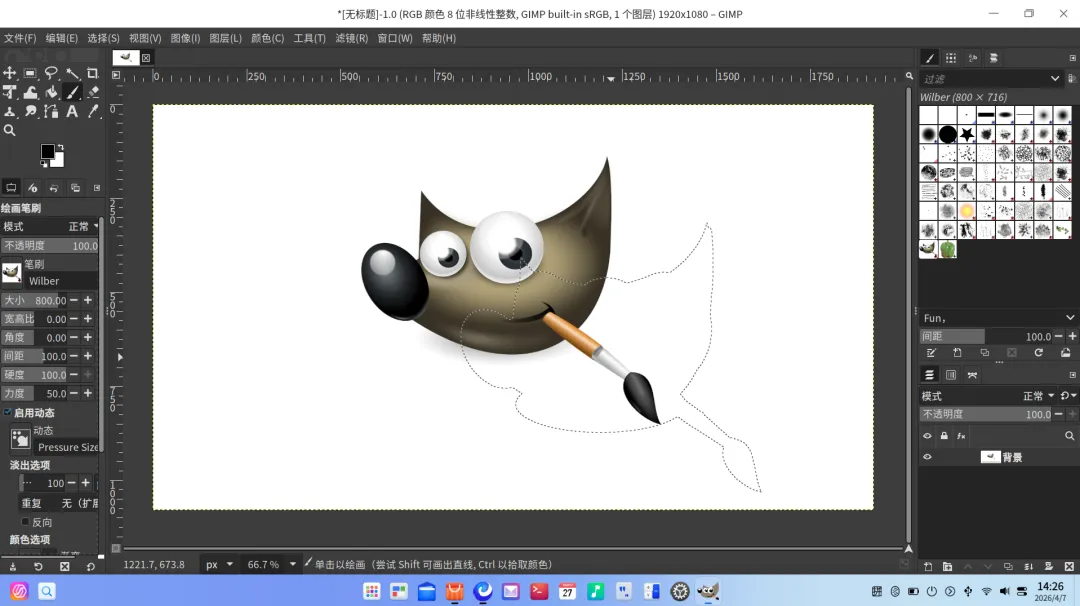This screenshot has width=1080, height=606.
Task: Select the Smudge tool
Action: pyautogui.click(x=30, y=111)
